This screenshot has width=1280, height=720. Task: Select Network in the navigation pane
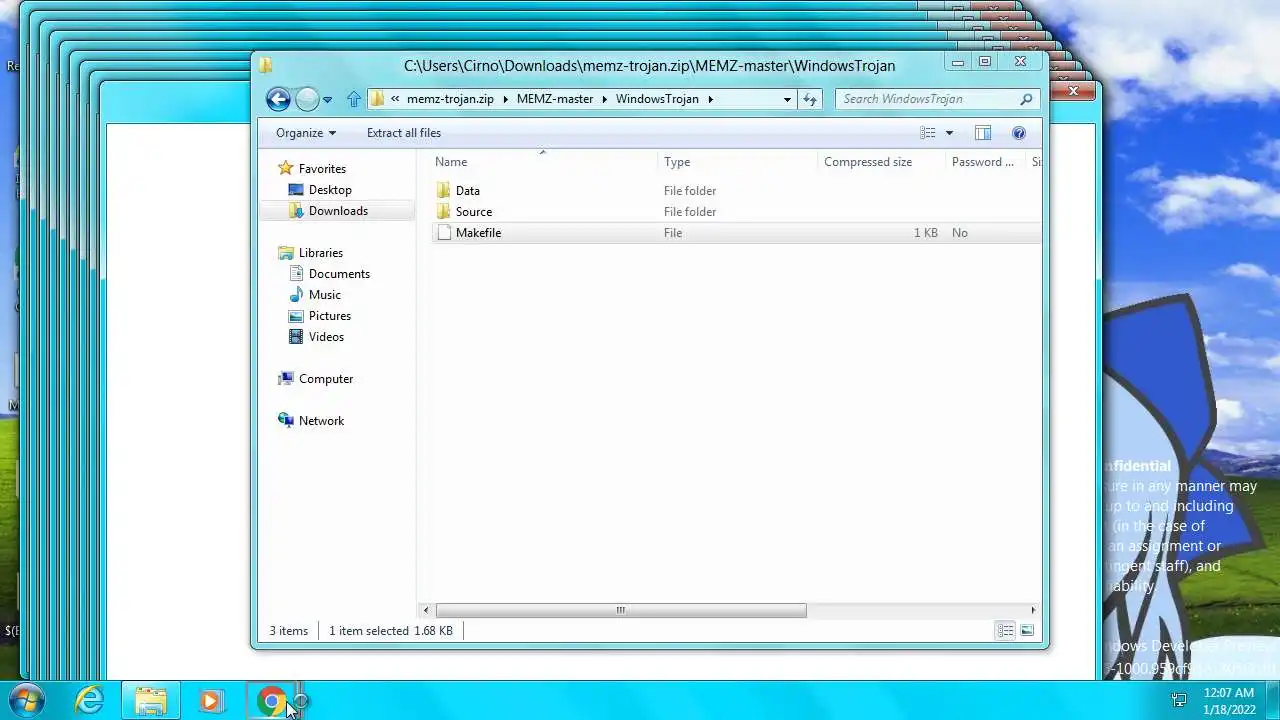pyautogui.click(x=321, y=421)
